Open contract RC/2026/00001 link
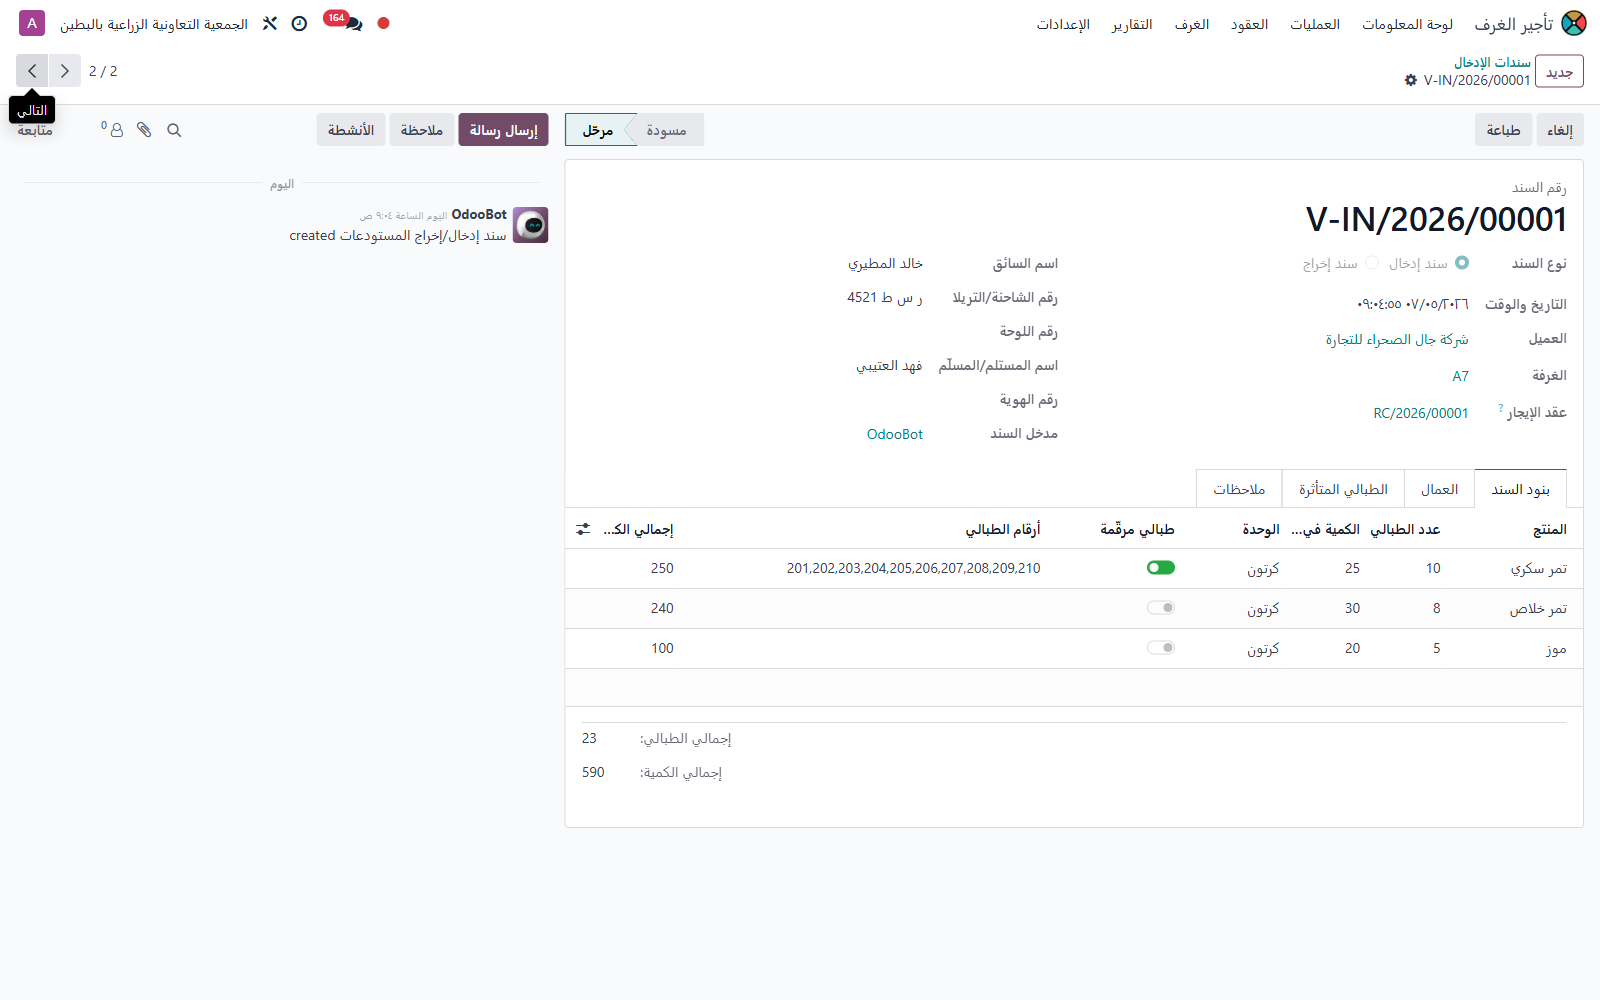This screenshot has width=1600, height=1000. (x=1420, y=413)
